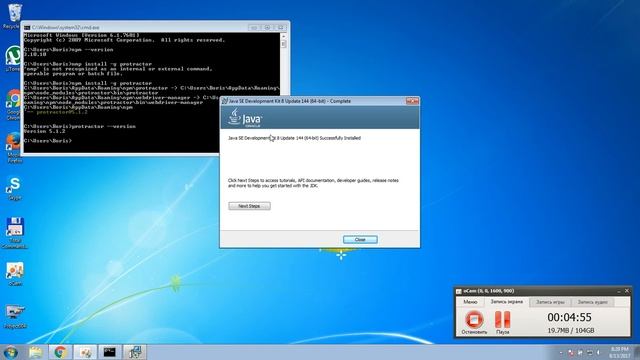Image resolution: width=640 pixels, height=360 pixels.
Task: Click the 'Version 5.1.2' output line in cmd
Action: tap(44, 131)
